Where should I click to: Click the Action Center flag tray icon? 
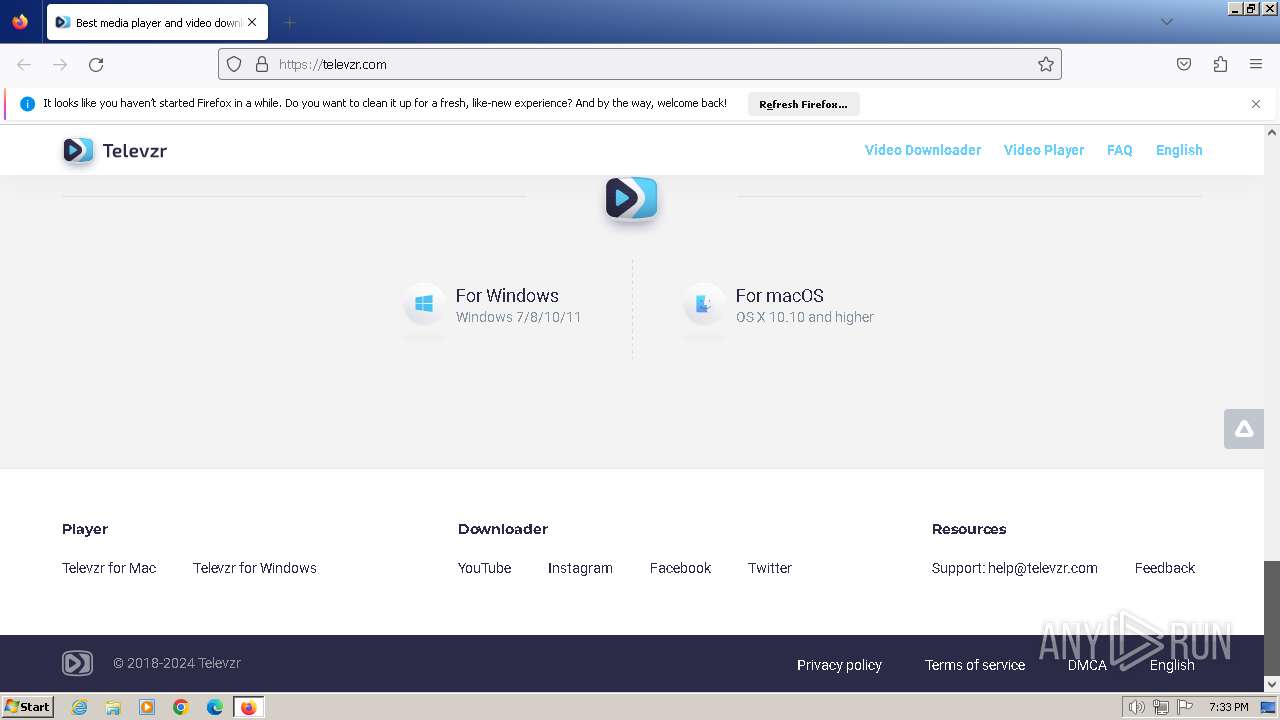tap(1185, 707)
